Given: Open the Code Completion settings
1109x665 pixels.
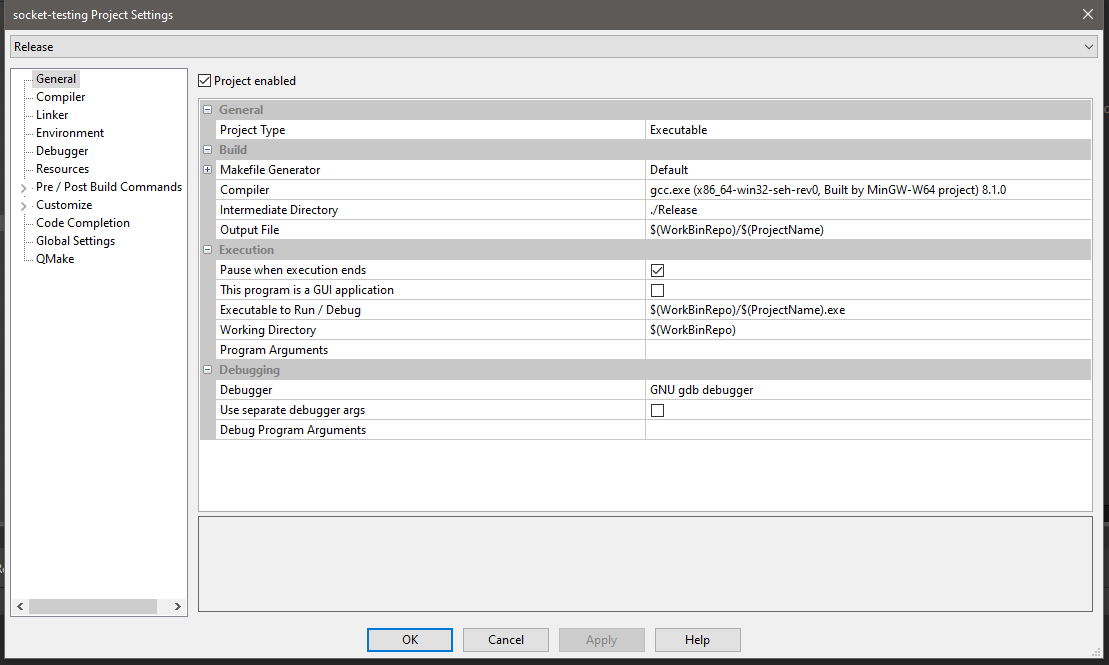Looking at the screenshot, I should [81, 222].
